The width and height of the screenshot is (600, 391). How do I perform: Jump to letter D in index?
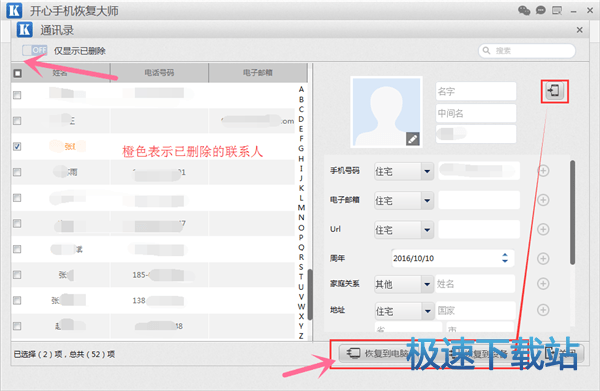pos(301,119)
